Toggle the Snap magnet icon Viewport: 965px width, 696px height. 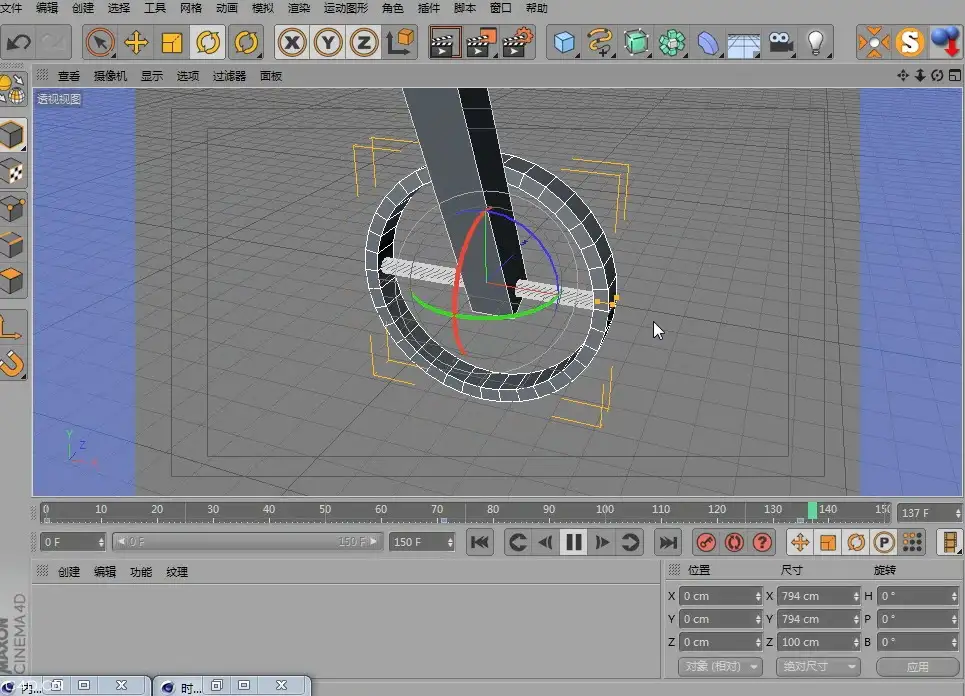pos(12,363)
